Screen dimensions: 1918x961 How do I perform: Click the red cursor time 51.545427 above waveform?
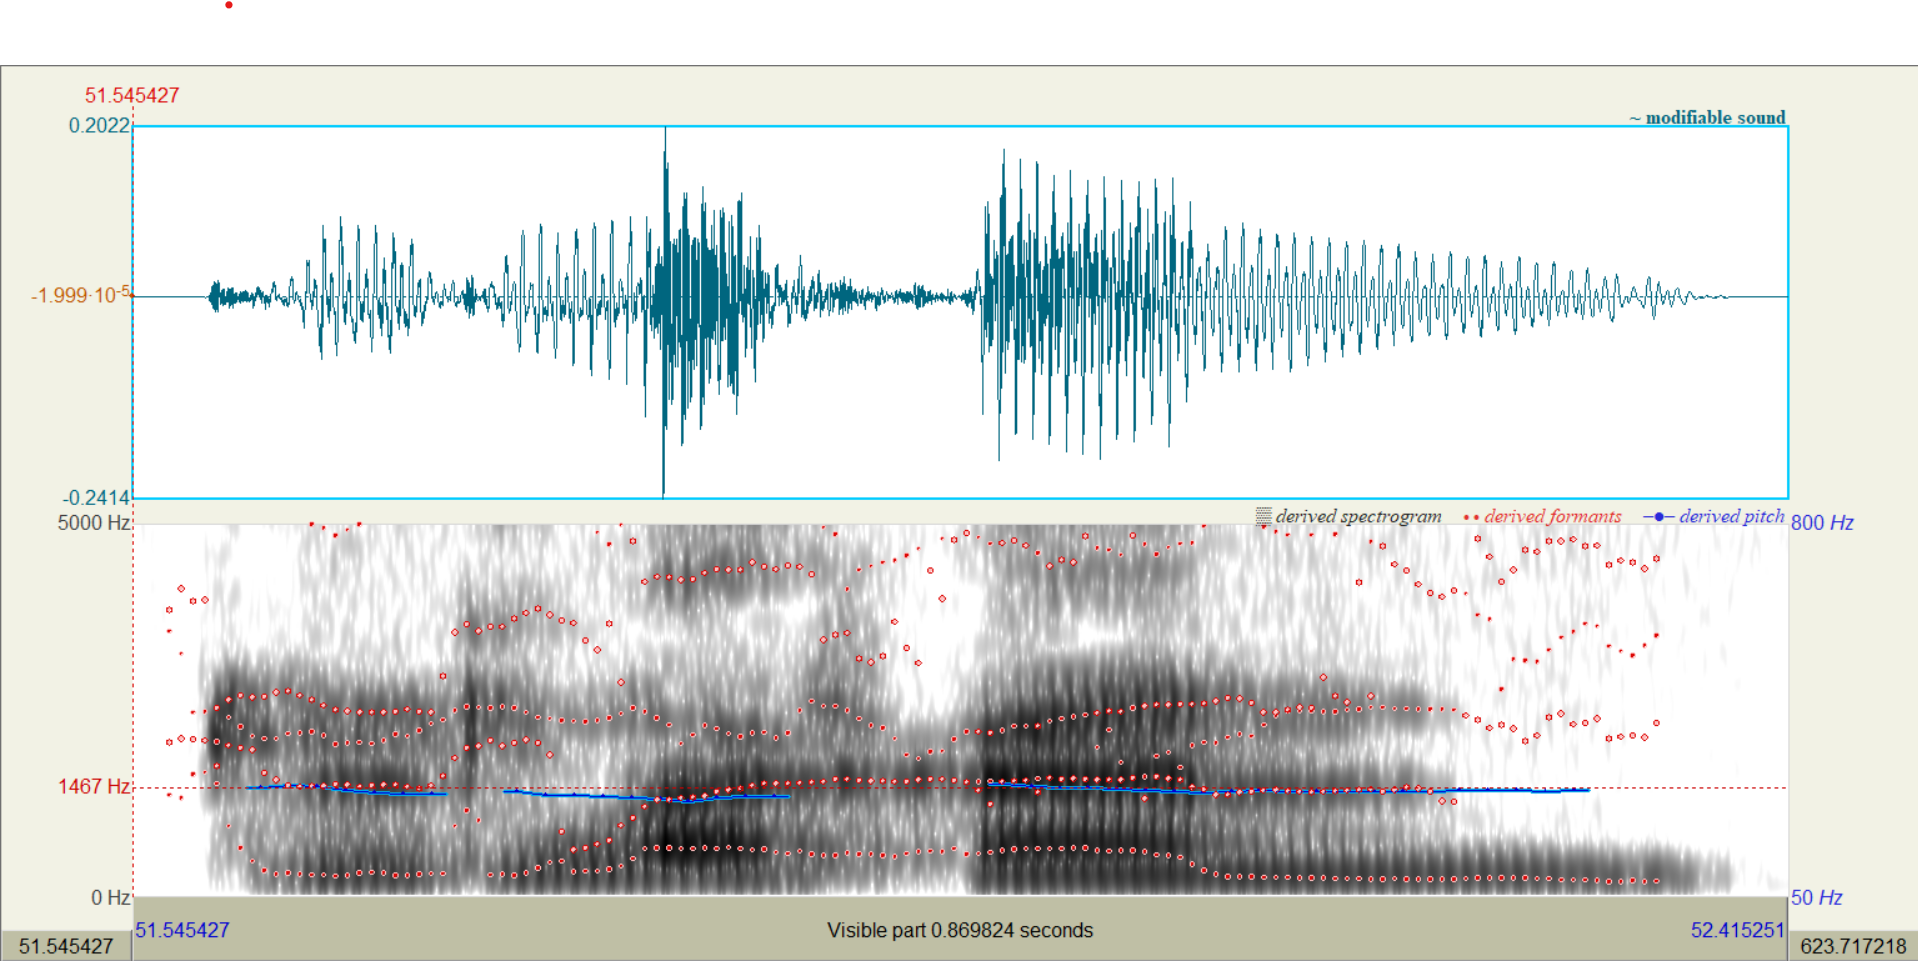pyautogui.click(x=132, y=96)
